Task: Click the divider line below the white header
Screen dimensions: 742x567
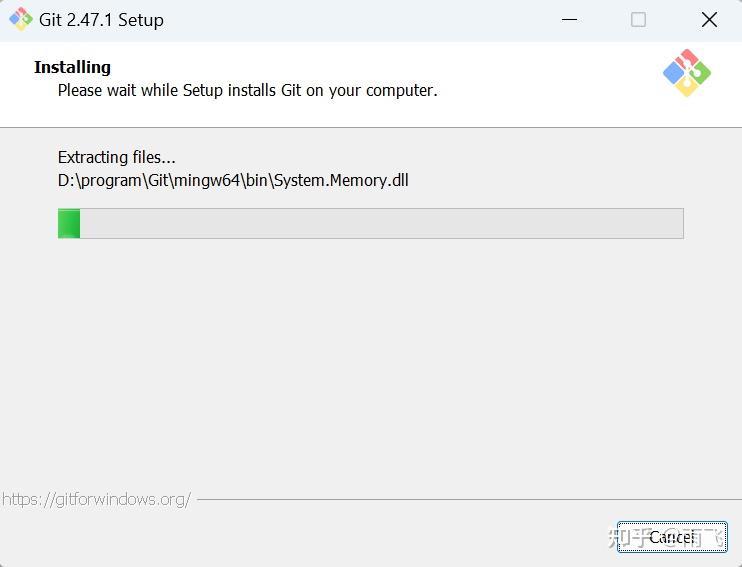Action: click(370, 127)
